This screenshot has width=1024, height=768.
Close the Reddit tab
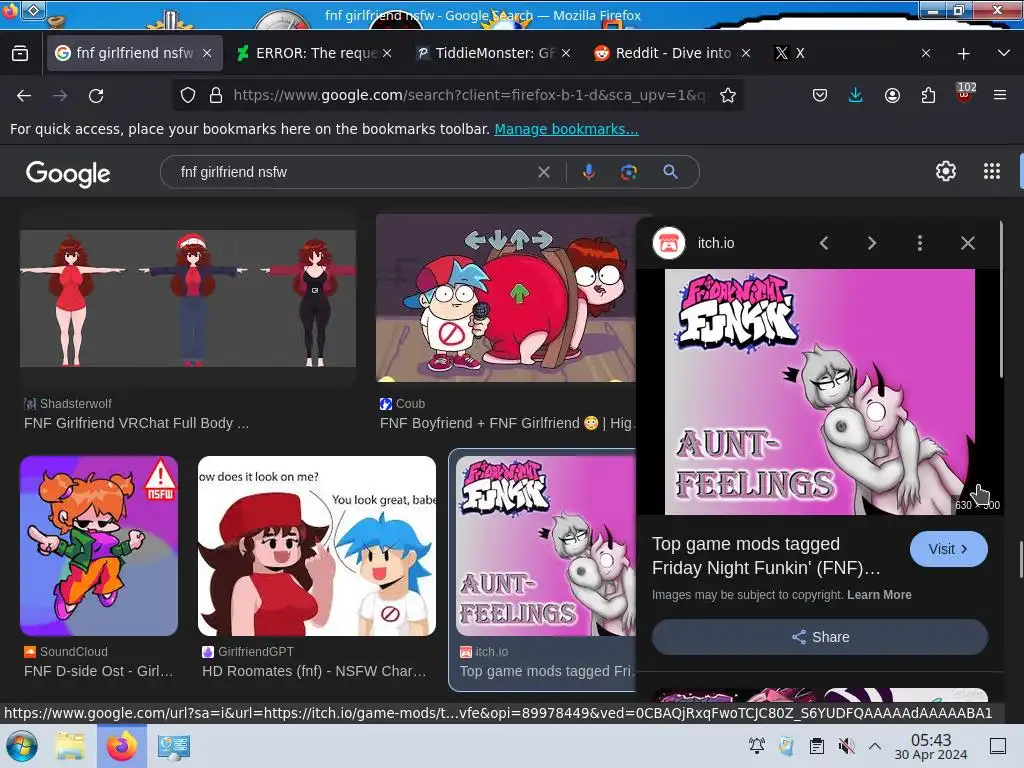click(746, 53)
